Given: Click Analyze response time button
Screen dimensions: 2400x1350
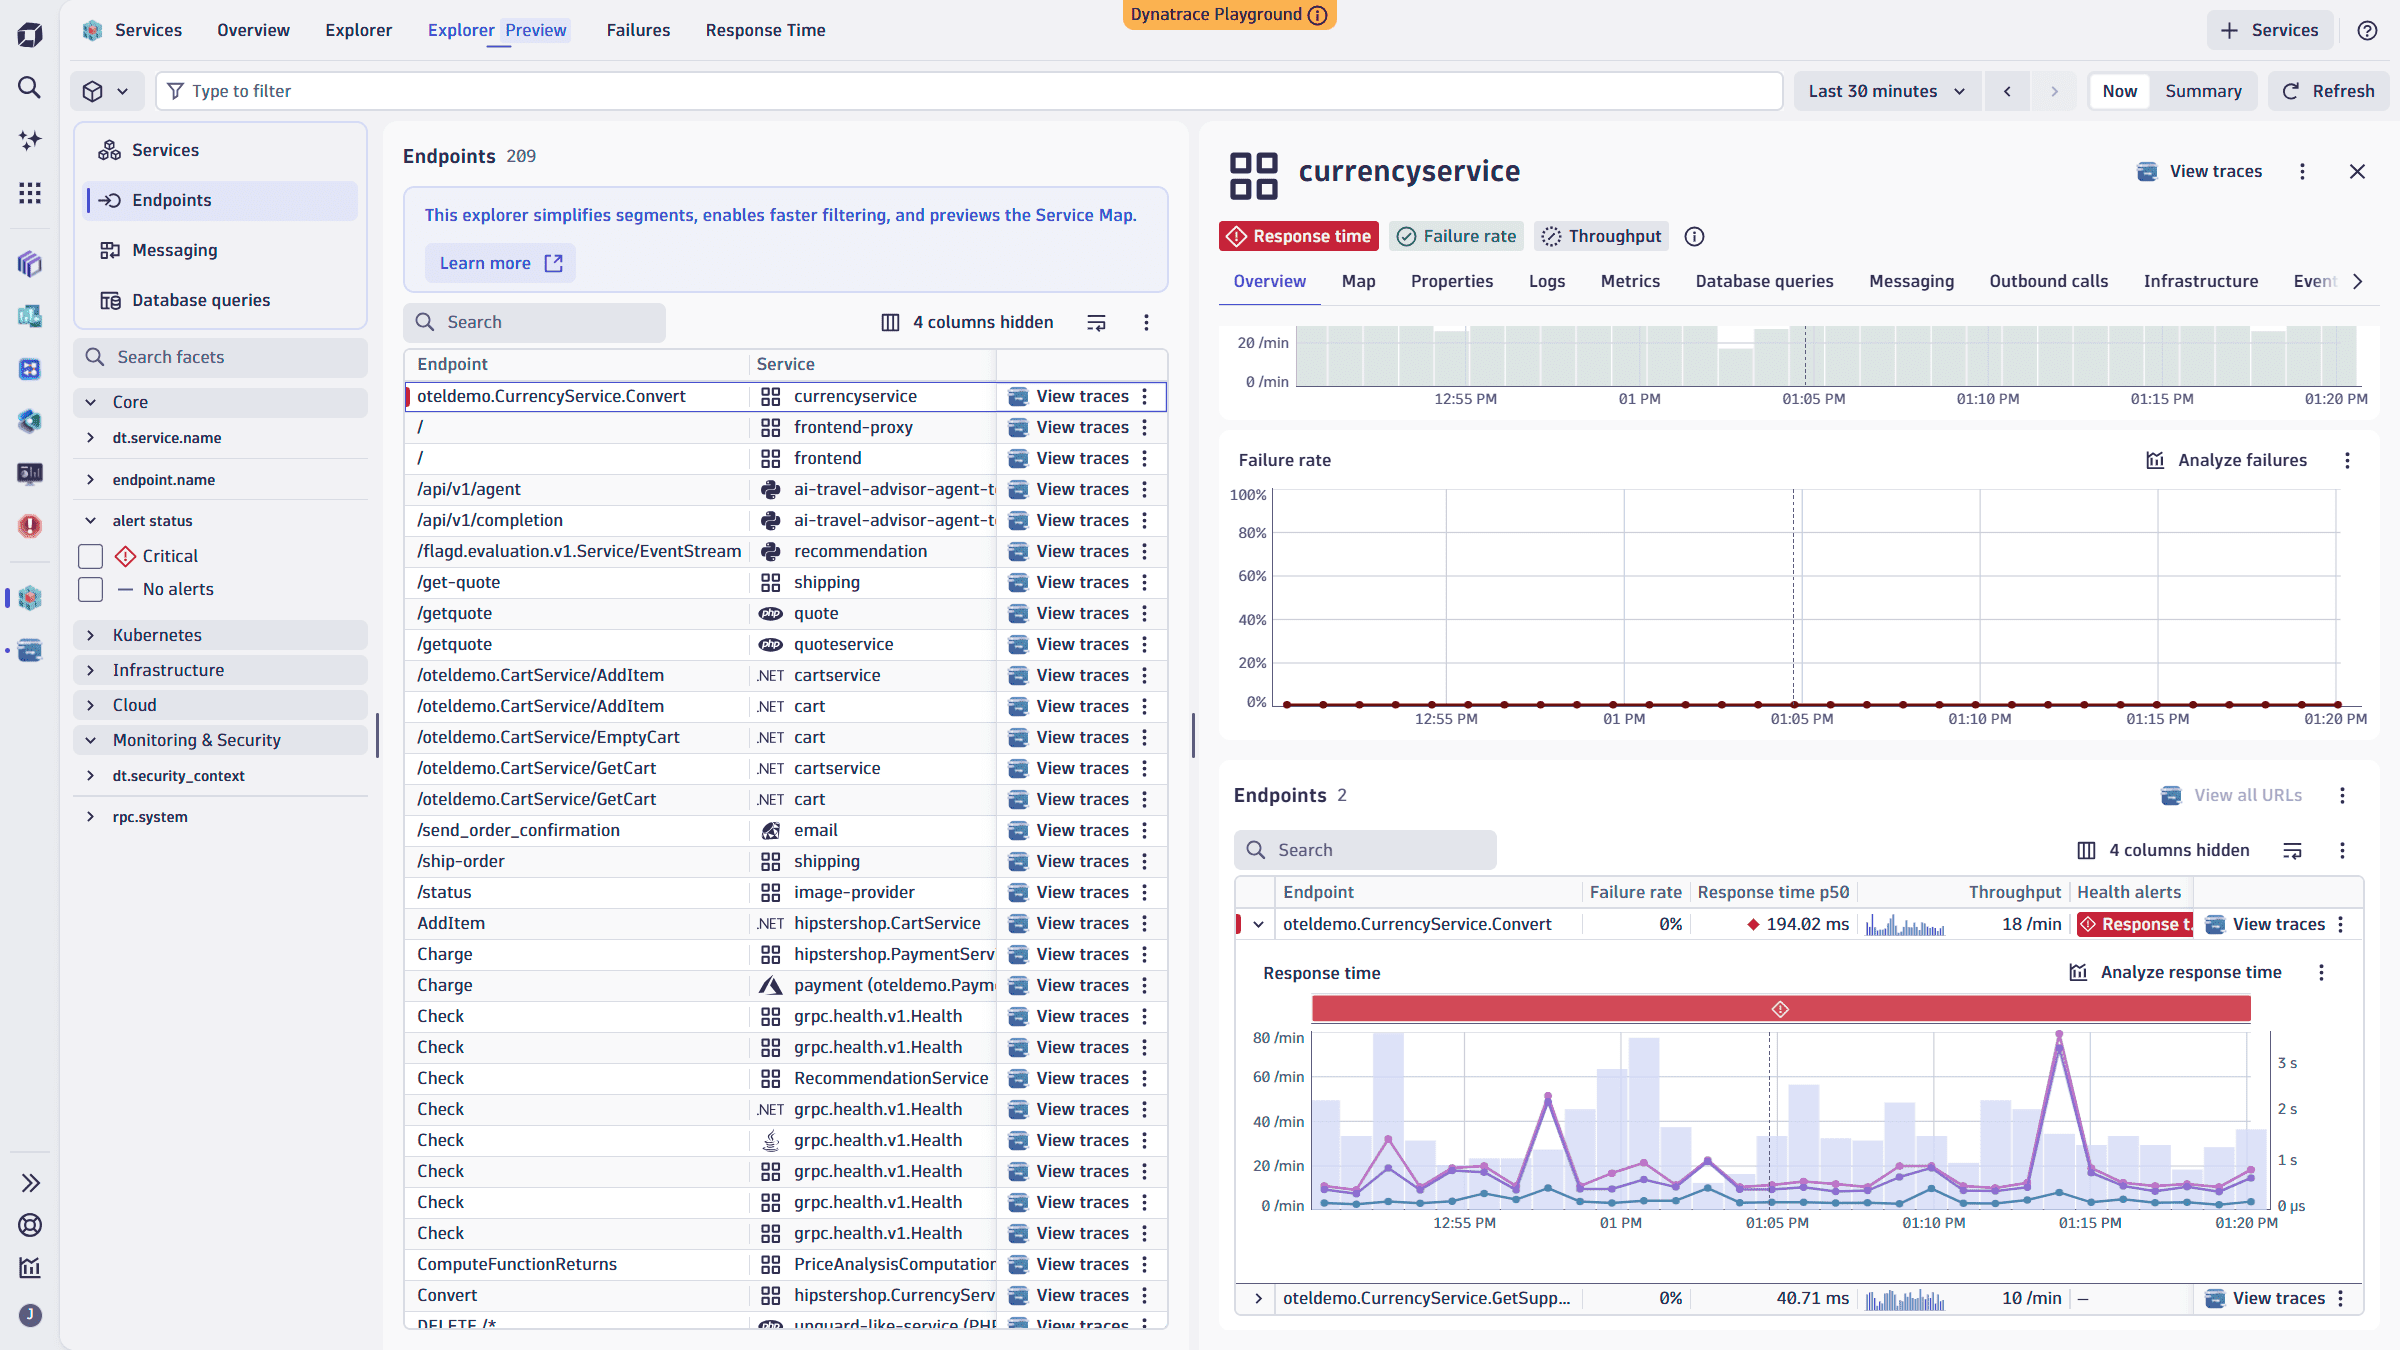Looking at the screenshot, I should click(2175, 973).
